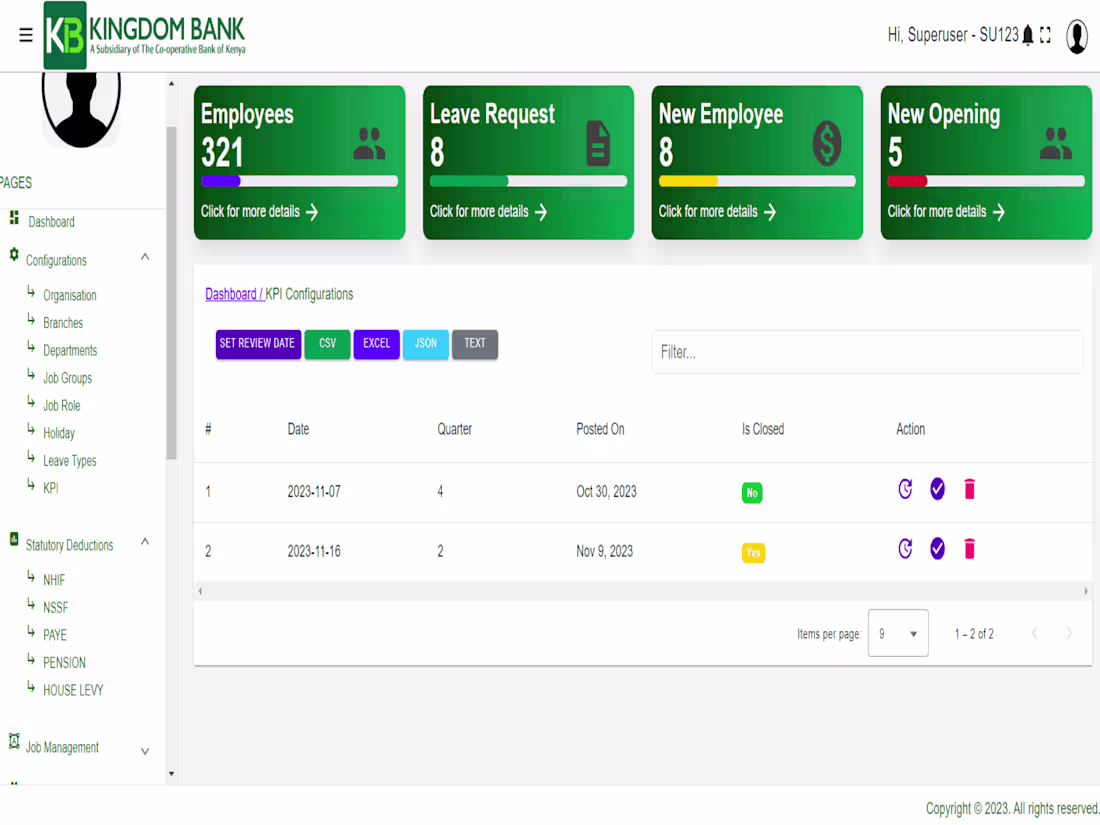Image resolution: width=1100 pixels, height=825 pixels.
Task: Click the fullscreen expand icon in the header
Action: 1046,34
